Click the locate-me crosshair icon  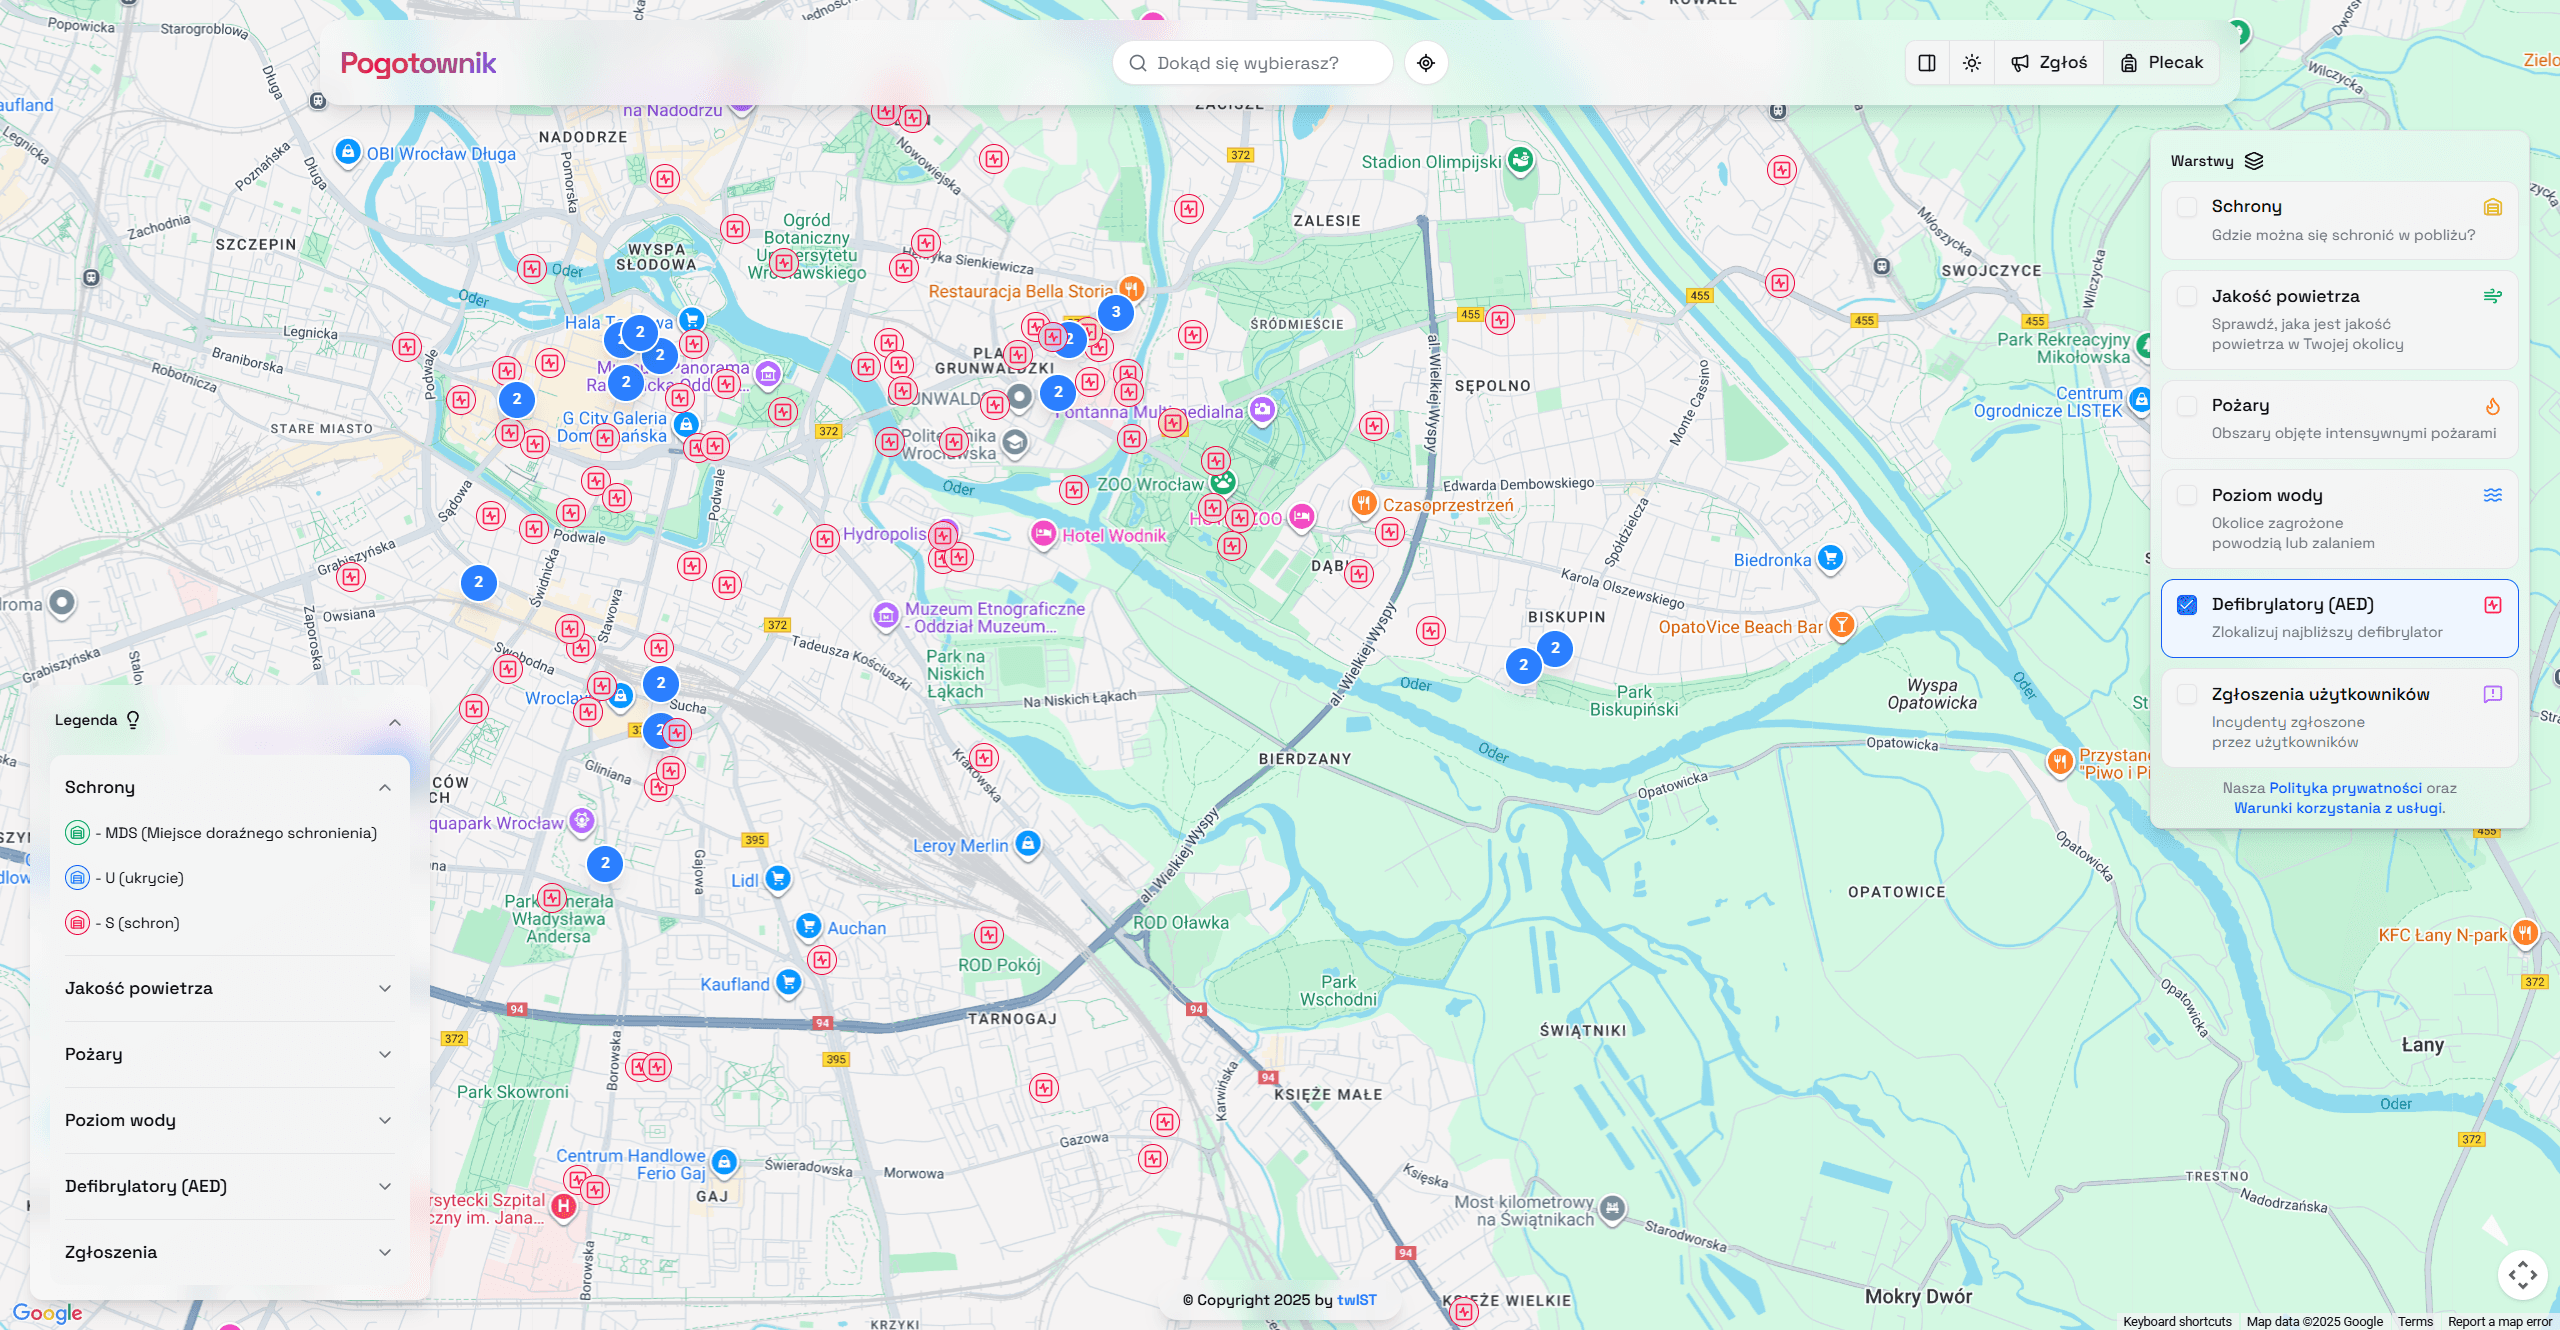tap(1426, 63)
